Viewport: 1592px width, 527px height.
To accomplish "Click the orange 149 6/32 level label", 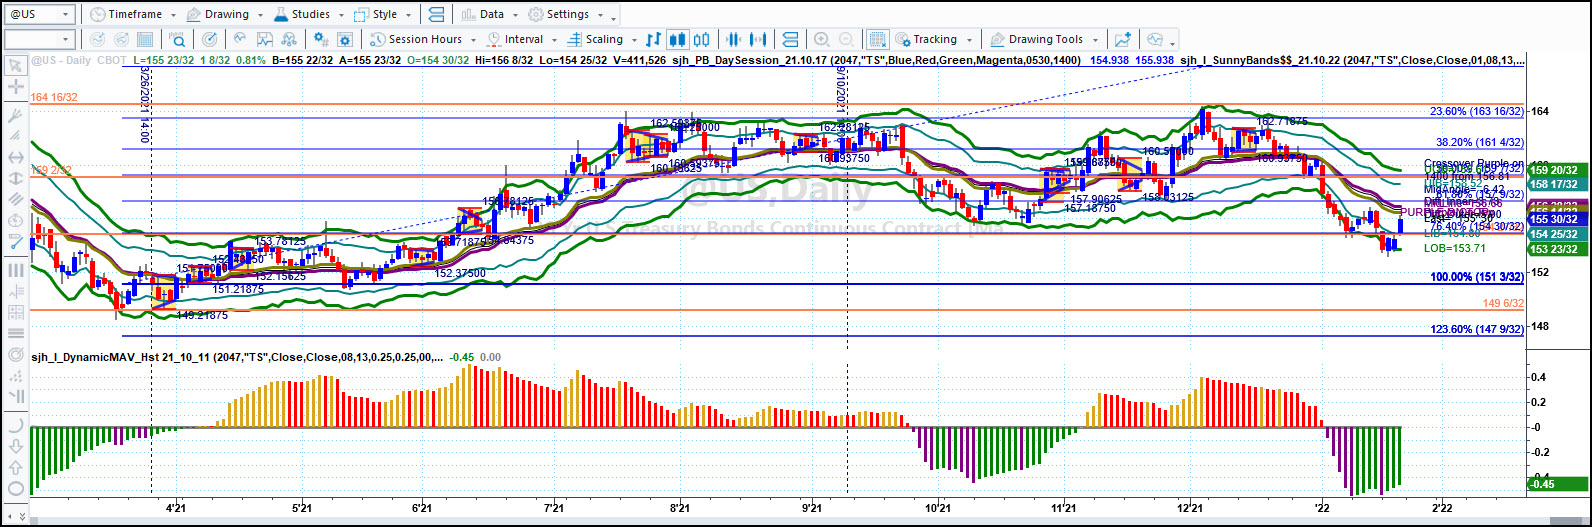I will point(1503,303).
